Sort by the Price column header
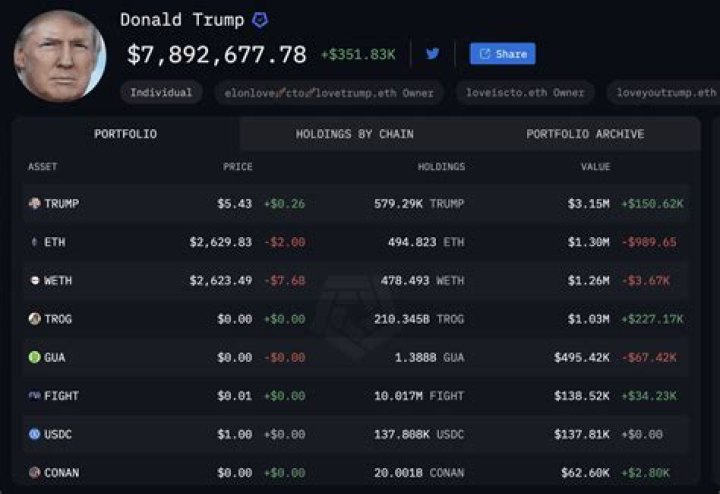This screenshot has width=720, height=494. point(237,167)
